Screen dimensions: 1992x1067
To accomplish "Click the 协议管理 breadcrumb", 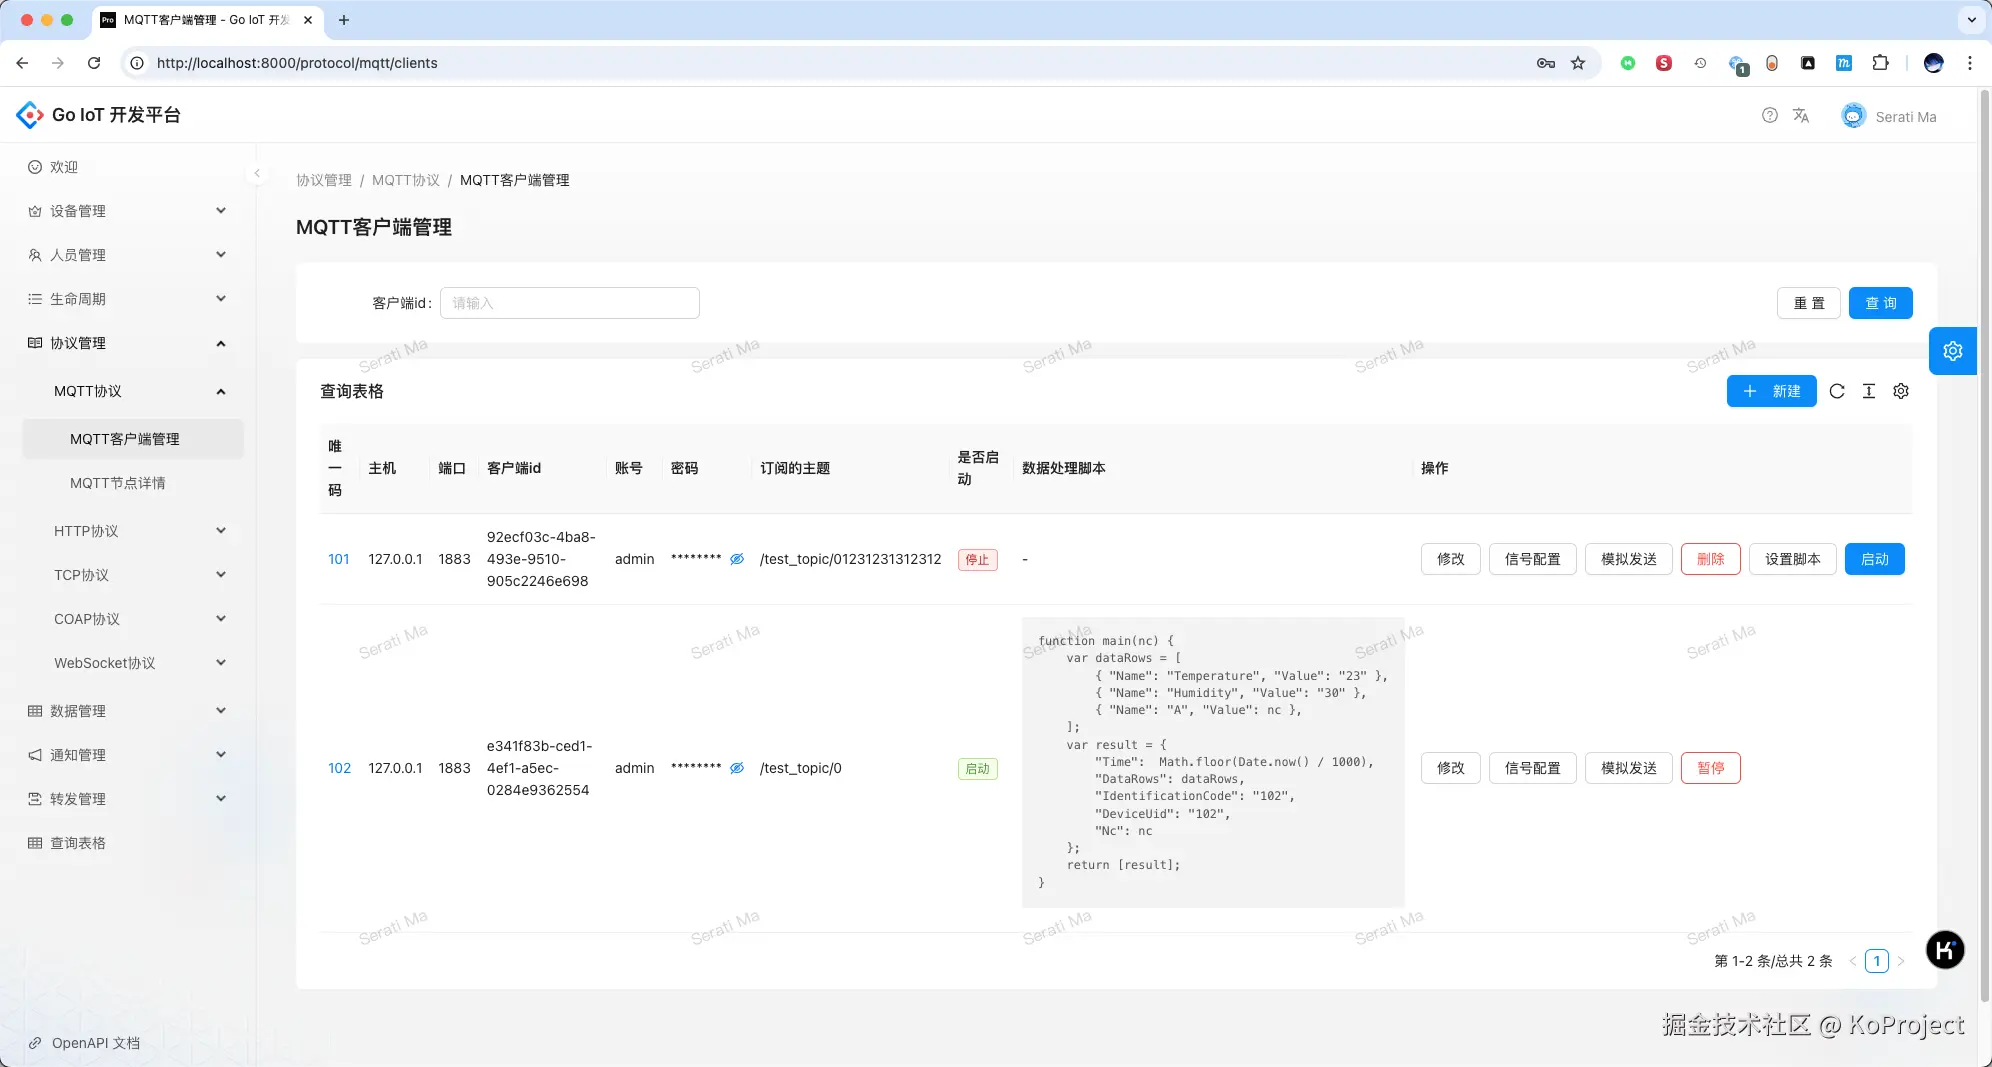I will coord(324,180).
